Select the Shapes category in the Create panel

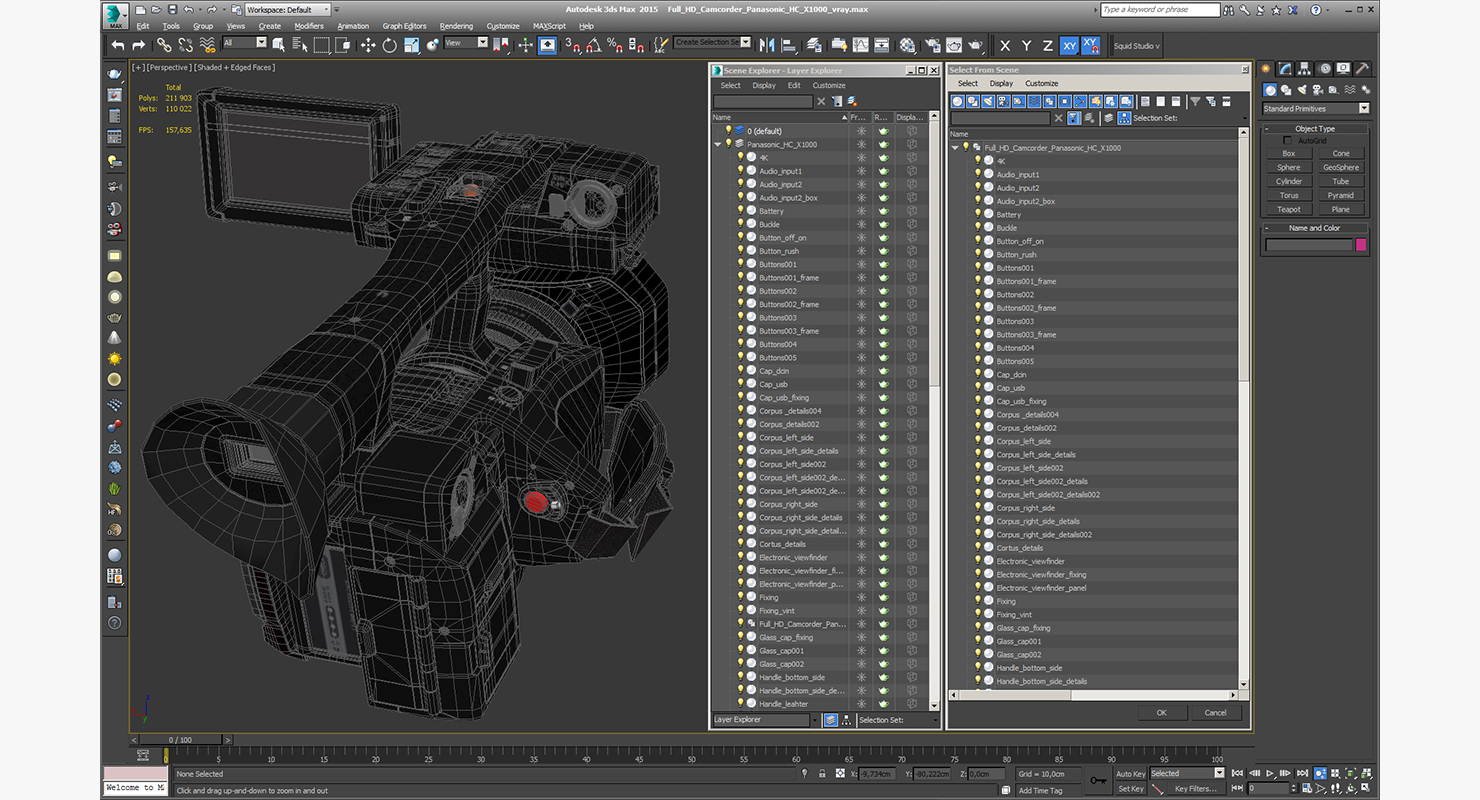coord(1286,90)
